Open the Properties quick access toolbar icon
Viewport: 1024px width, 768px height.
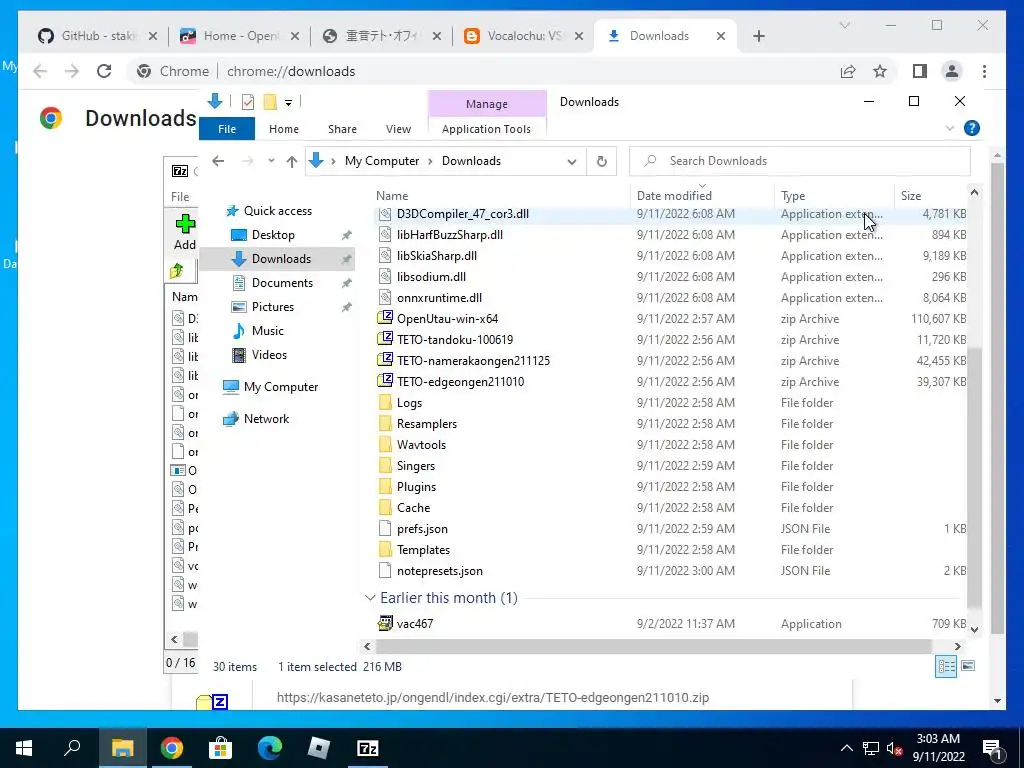click(x=248, y=102)
